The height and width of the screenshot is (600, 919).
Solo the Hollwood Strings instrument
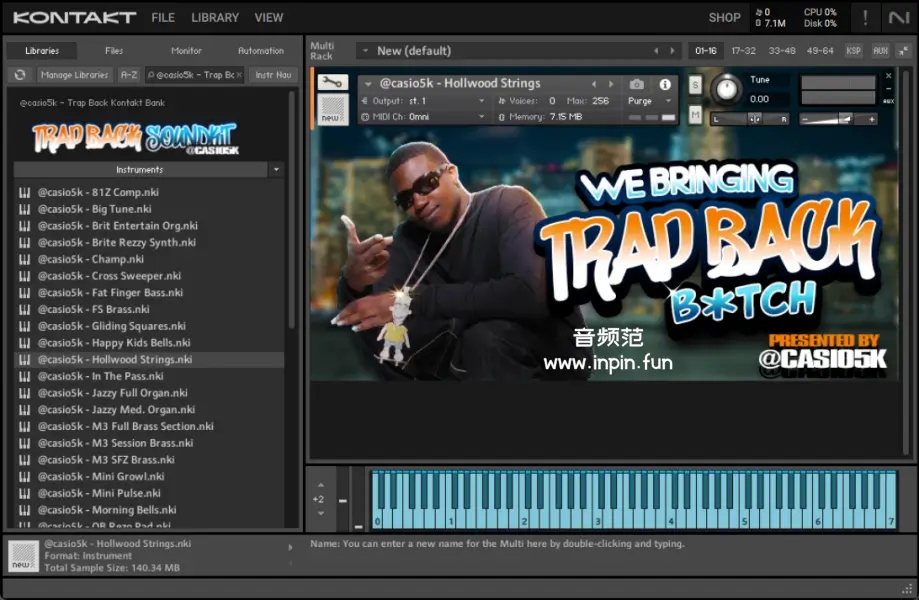(x=695, y=86)
